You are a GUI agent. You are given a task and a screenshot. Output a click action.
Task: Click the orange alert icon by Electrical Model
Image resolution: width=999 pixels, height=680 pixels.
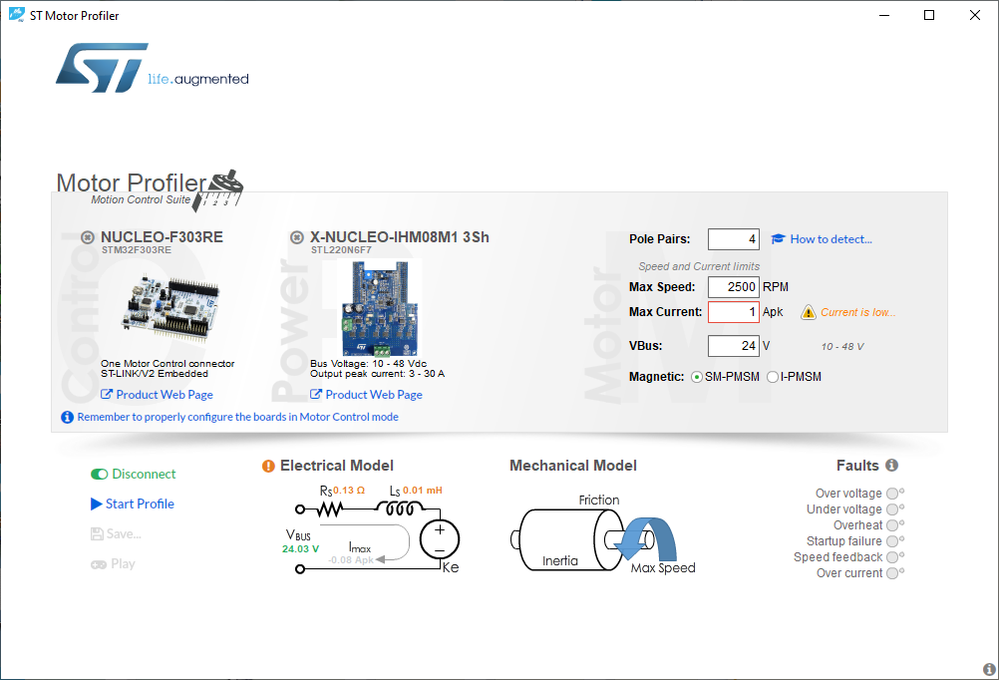click(x=268, y=466)
